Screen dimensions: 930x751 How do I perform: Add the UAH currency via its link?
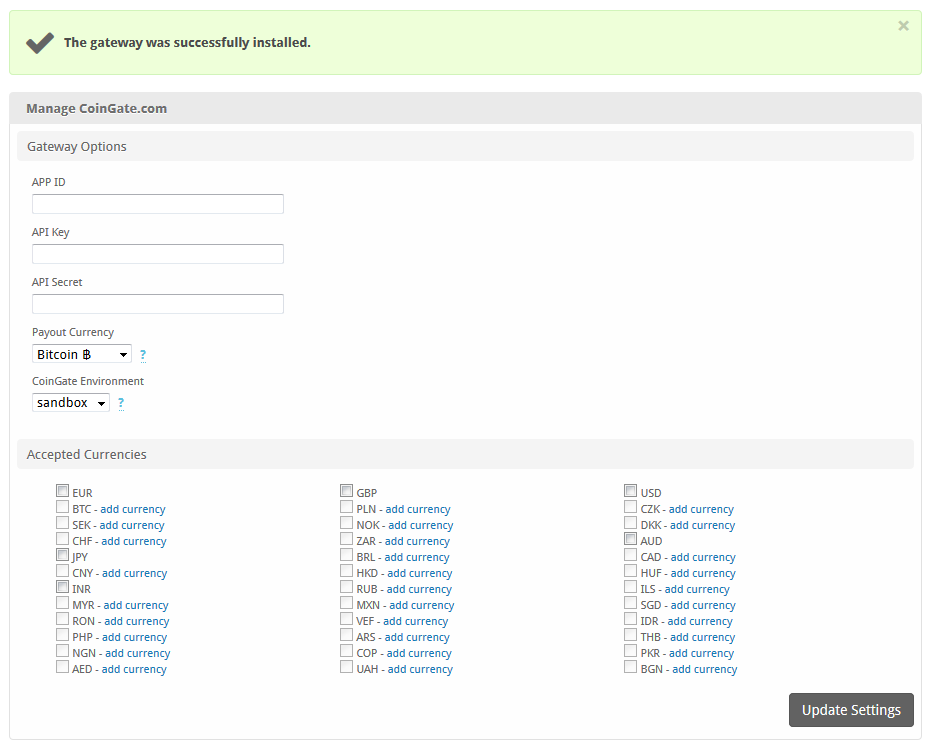(420, 669)
